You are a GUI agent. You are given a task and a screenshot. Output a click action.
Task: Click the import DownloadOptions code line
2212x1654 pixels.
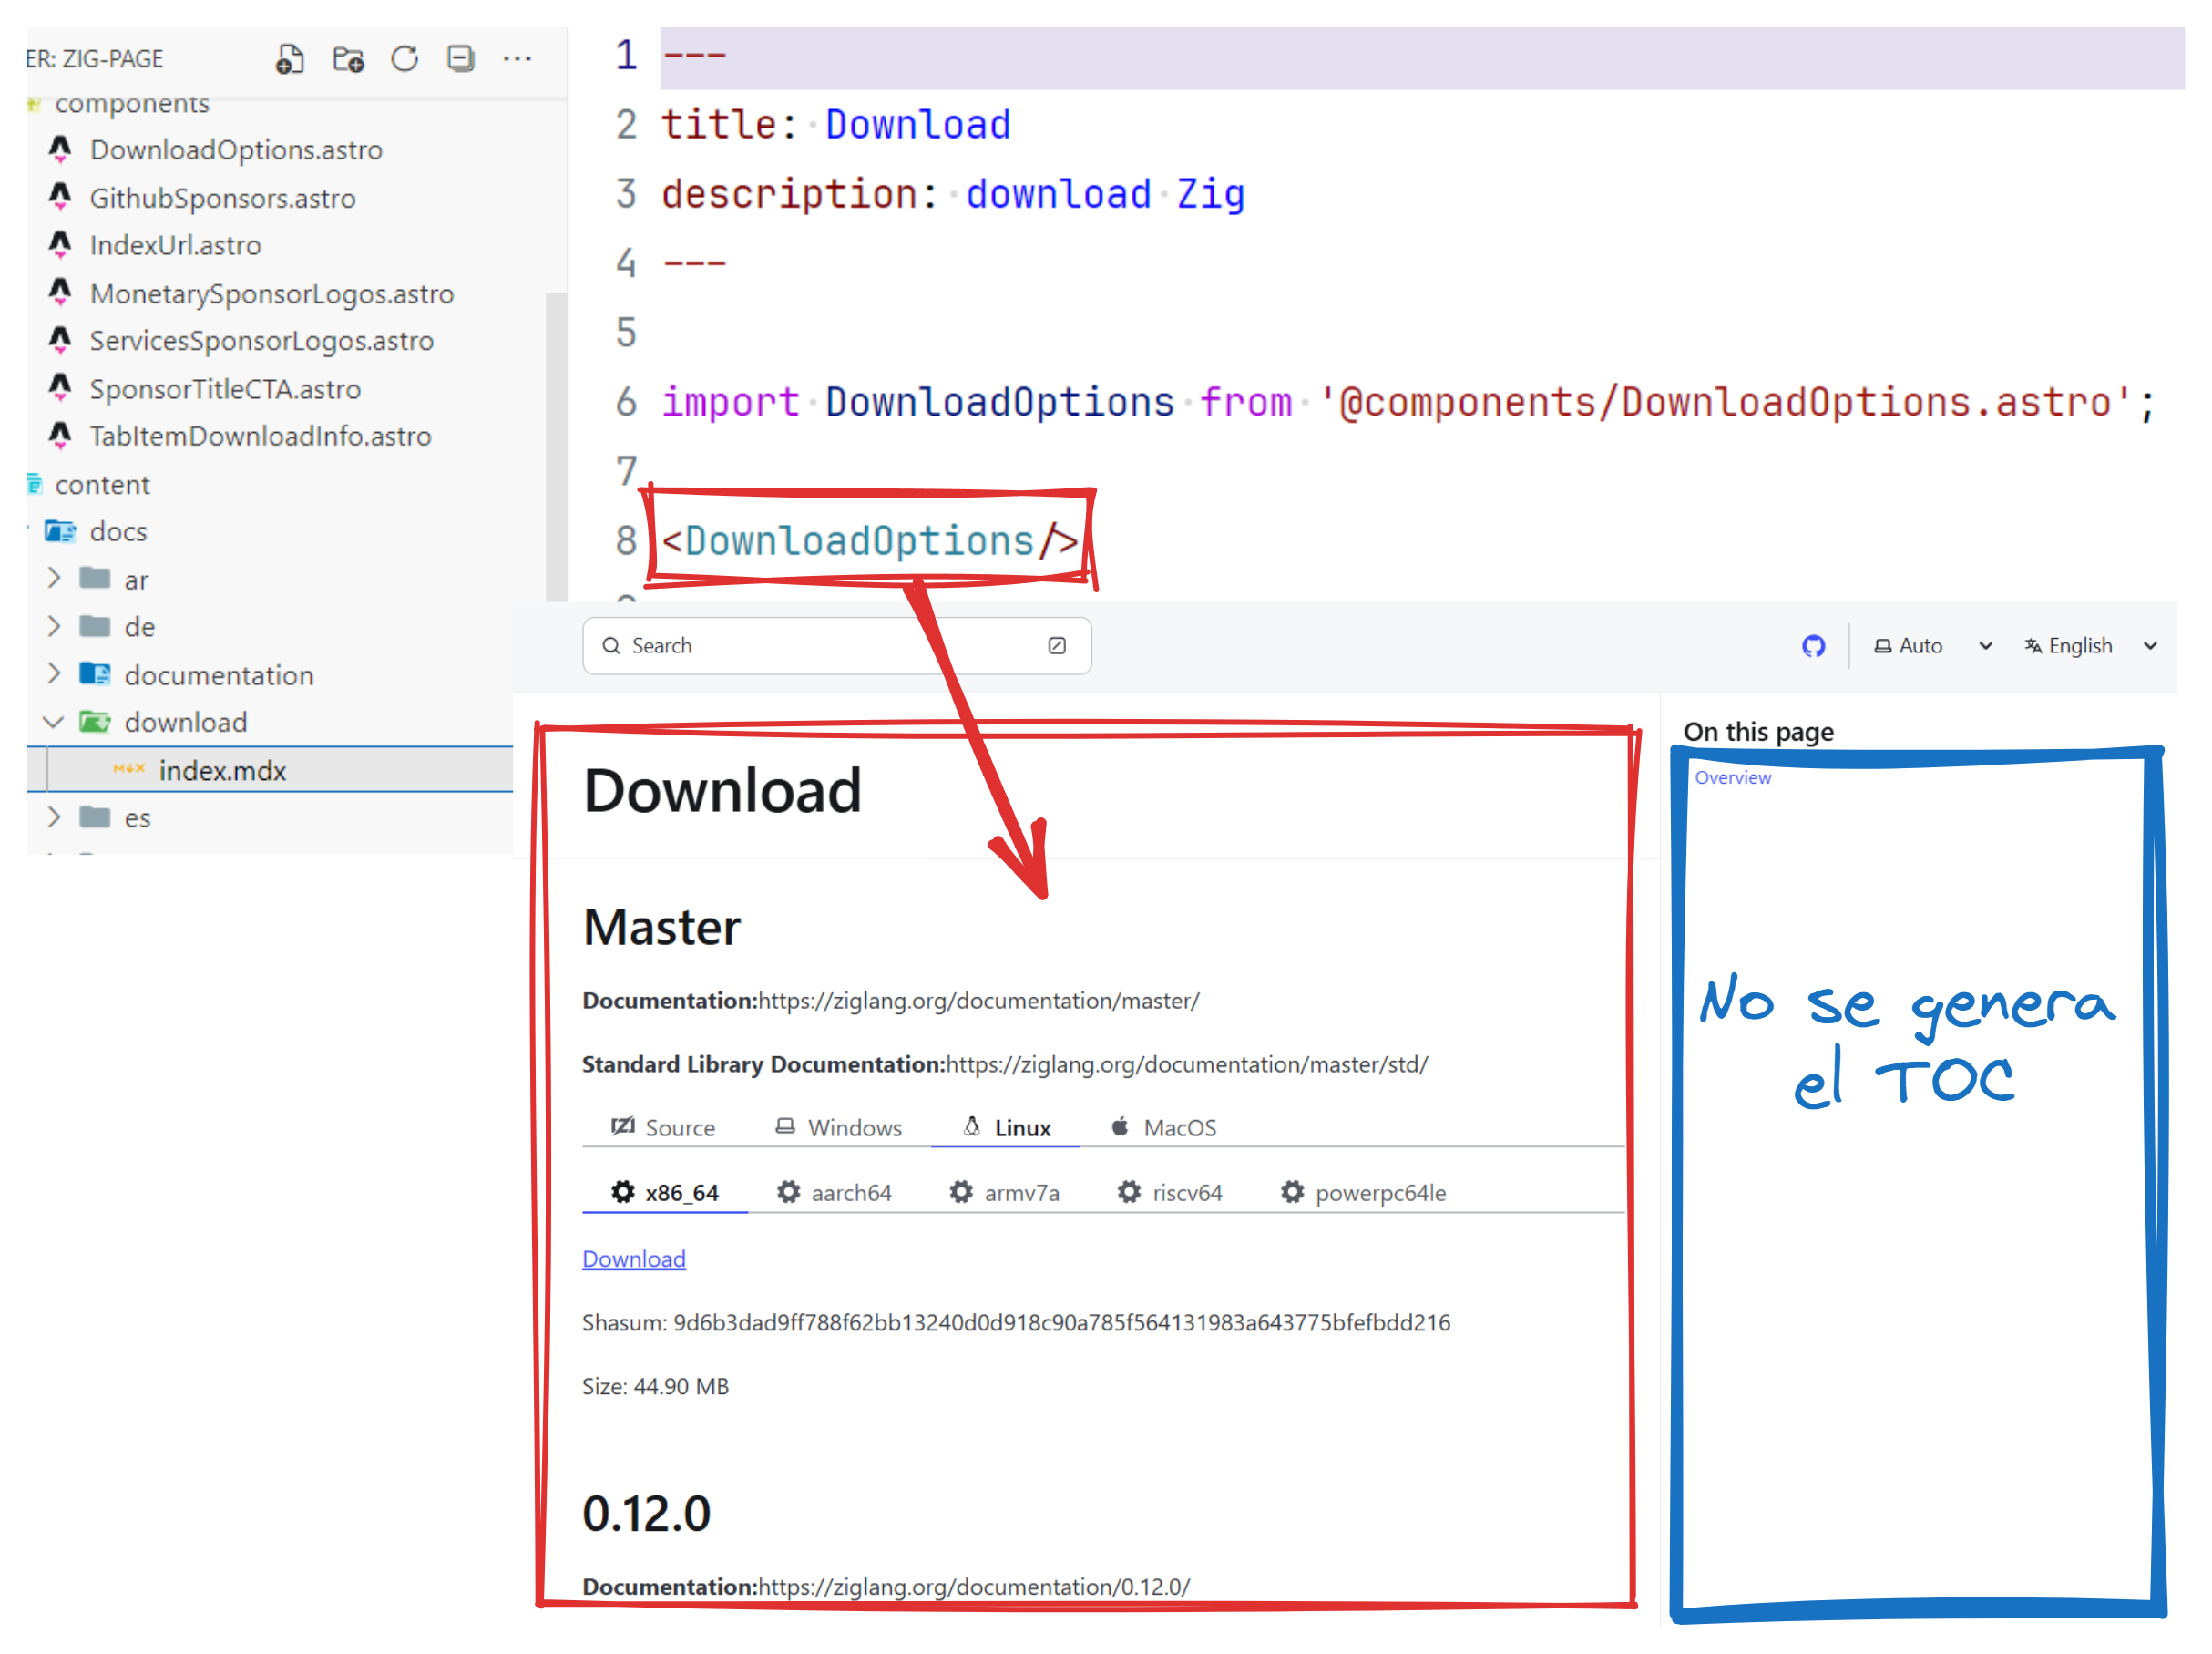(1408, 402)
